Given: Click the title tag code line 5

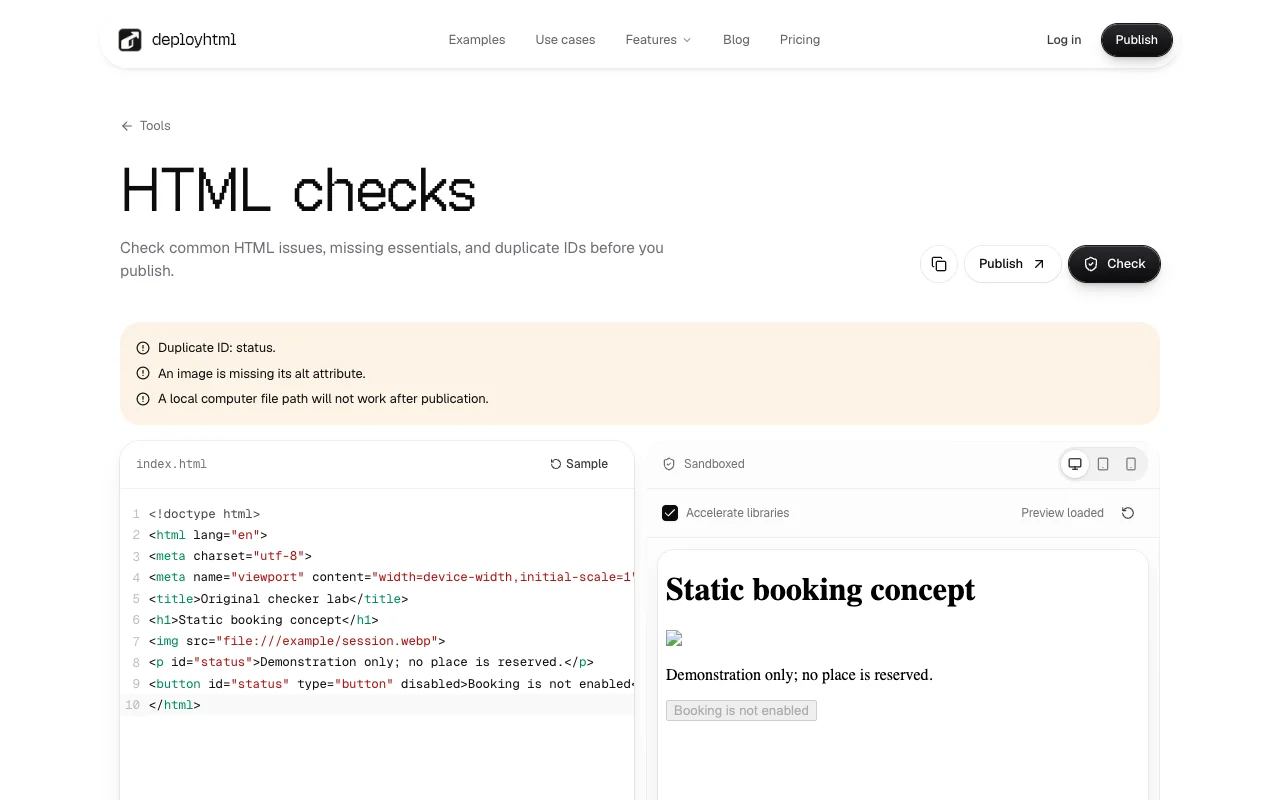Looking at the screenshot, I should point(278,599).
